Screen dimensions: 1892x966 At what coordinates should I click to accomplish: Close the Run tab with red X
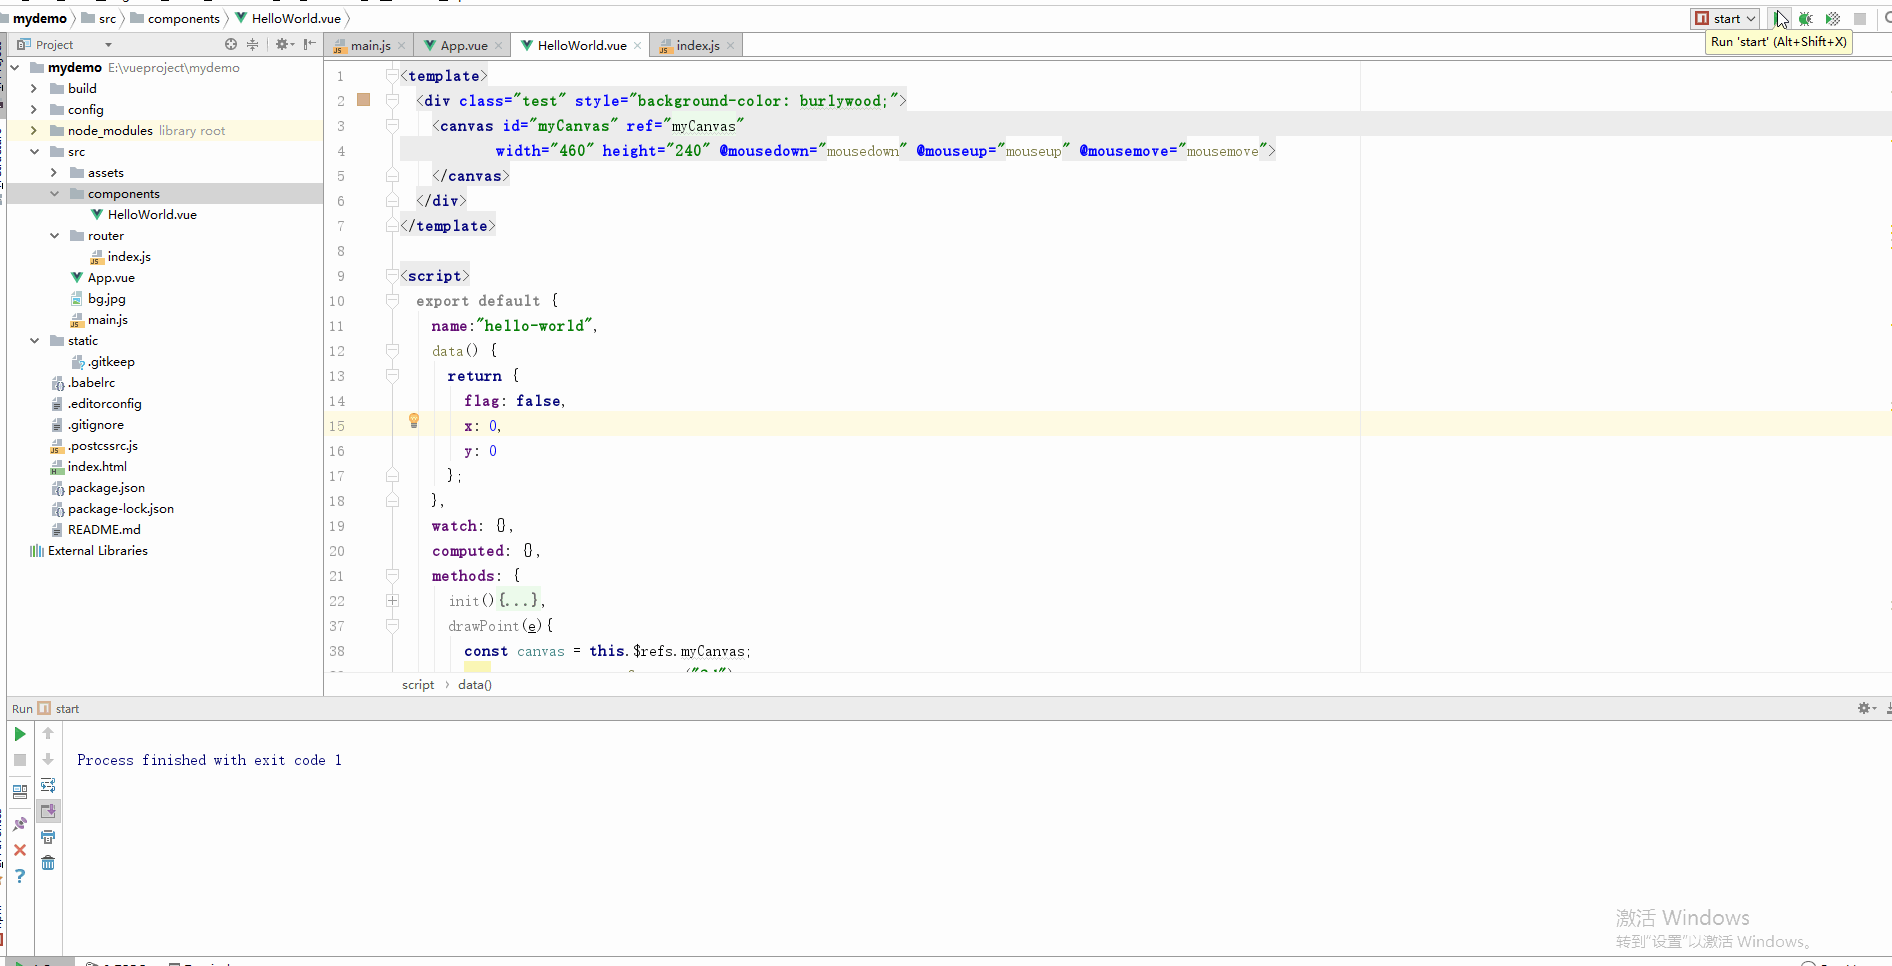click(x=20, y=850)
